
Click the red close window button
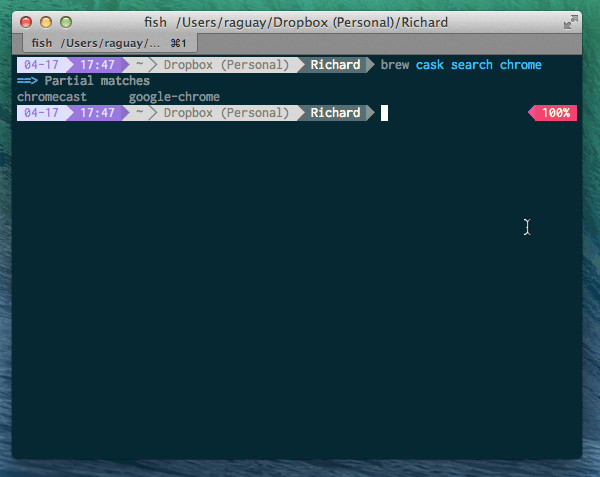pos(26,22)
